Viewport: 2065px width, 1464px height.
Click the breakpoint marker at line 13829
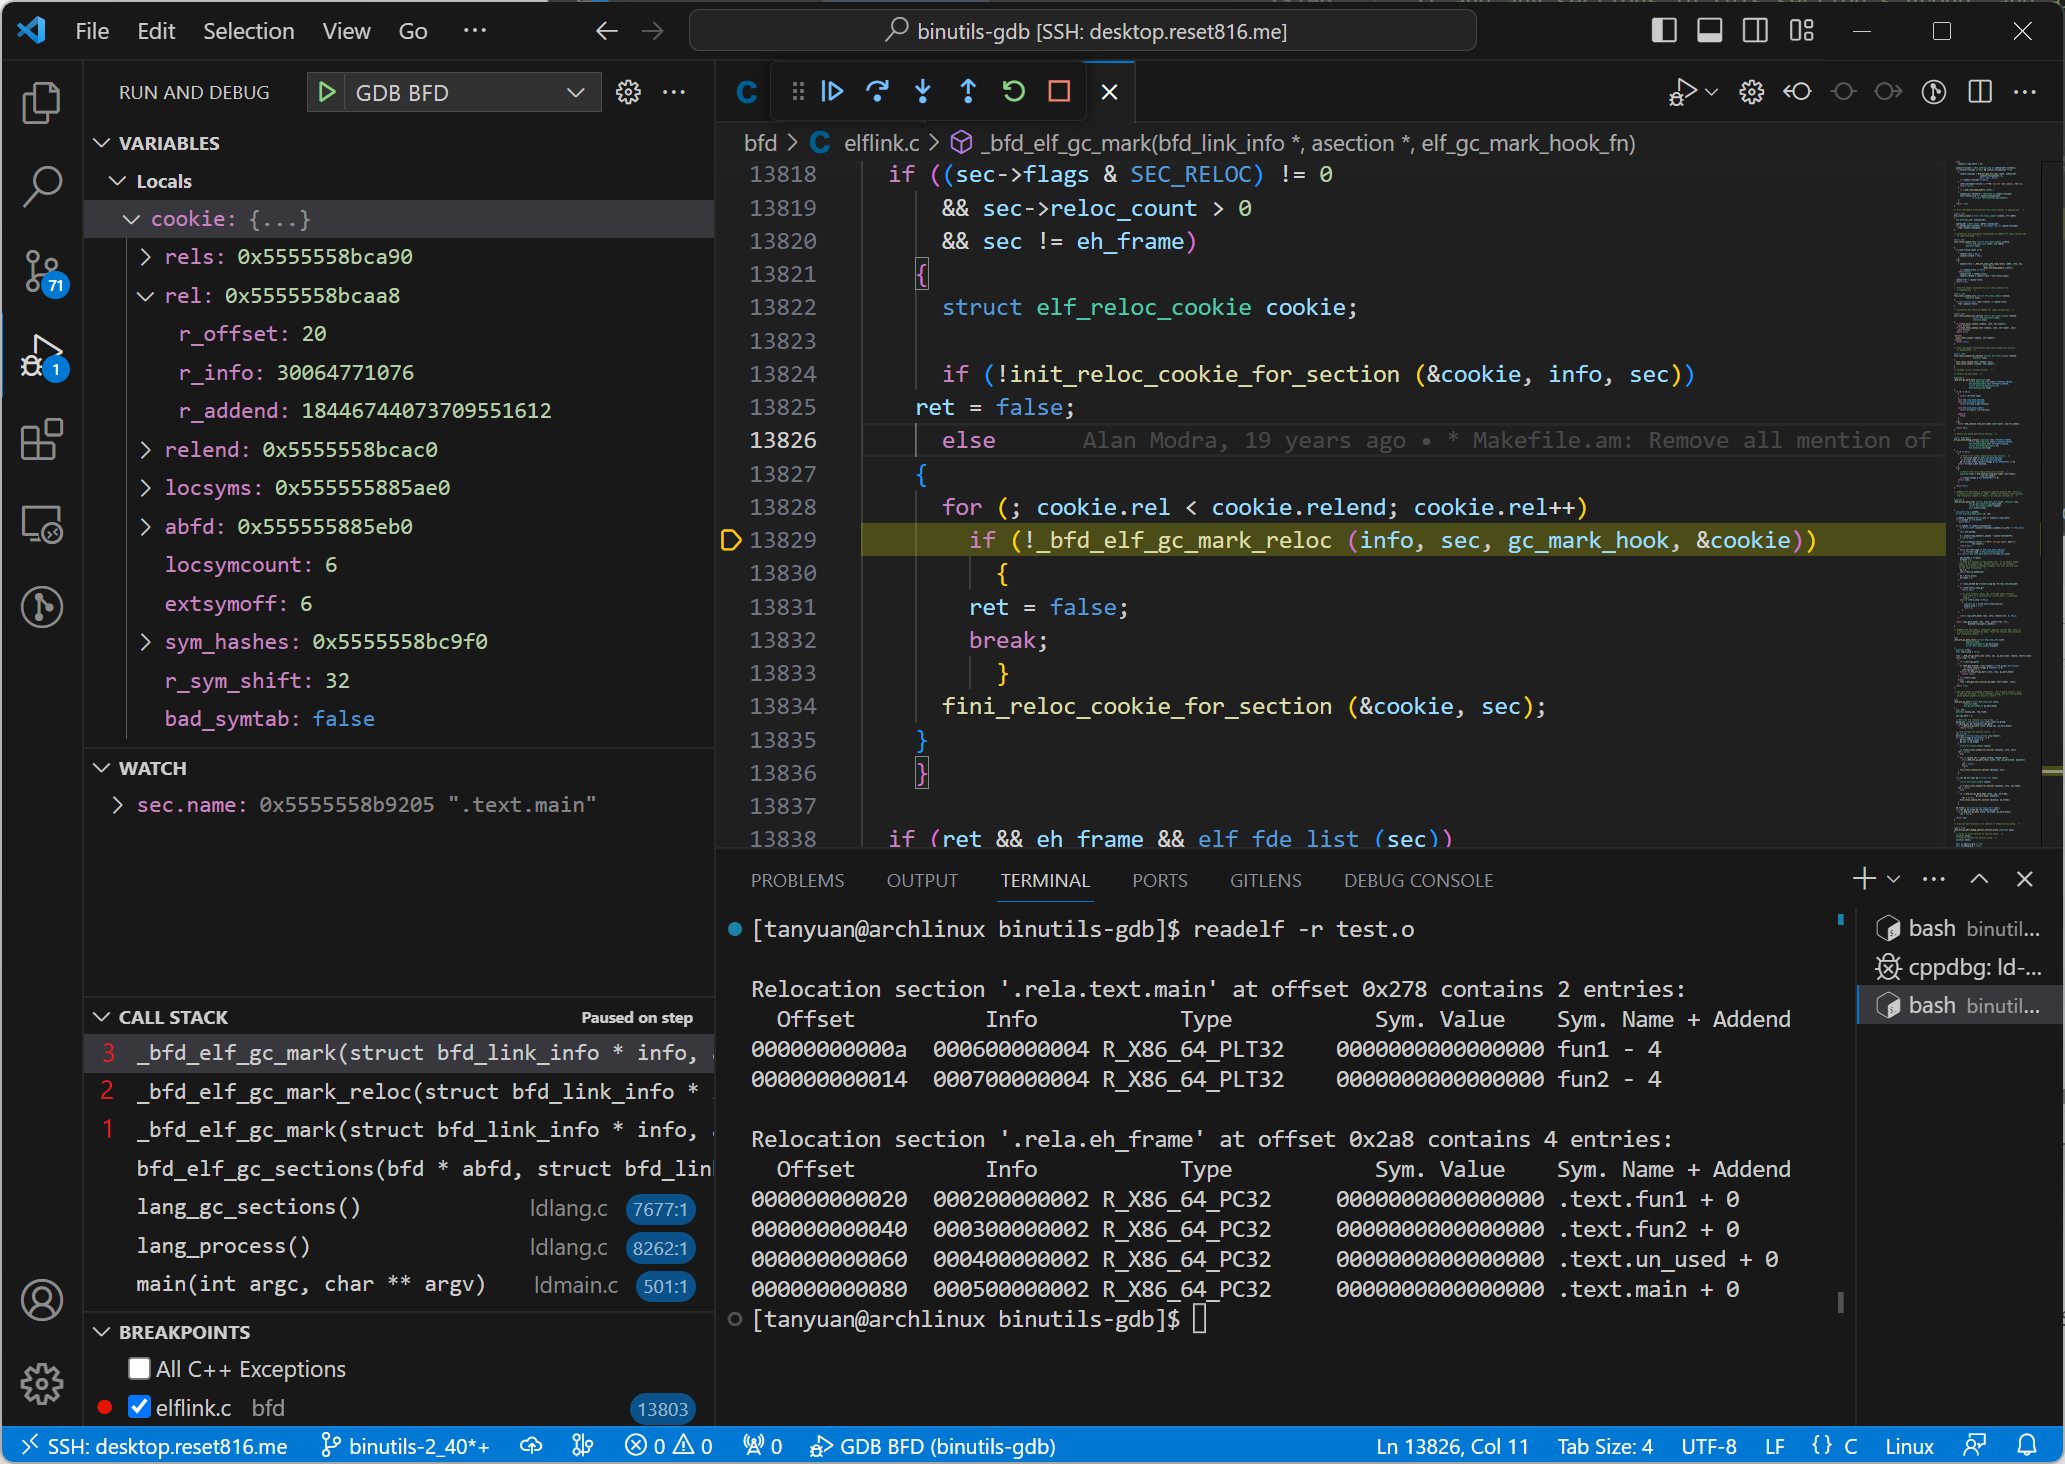click(x=730, y=540)
